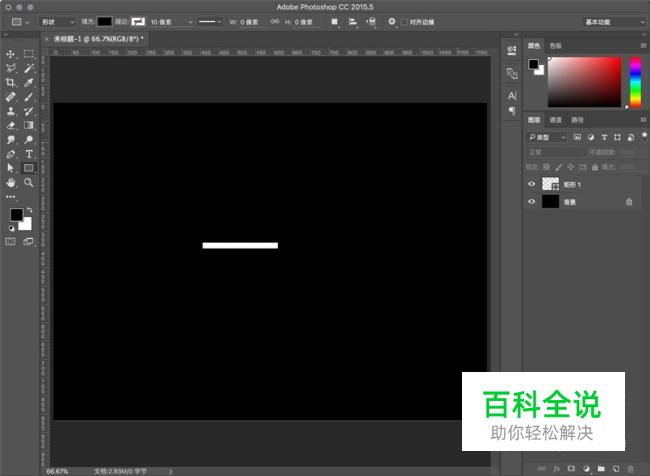Swap foreground and background colors in toolbar
The image size is (650, 476).
29,210
